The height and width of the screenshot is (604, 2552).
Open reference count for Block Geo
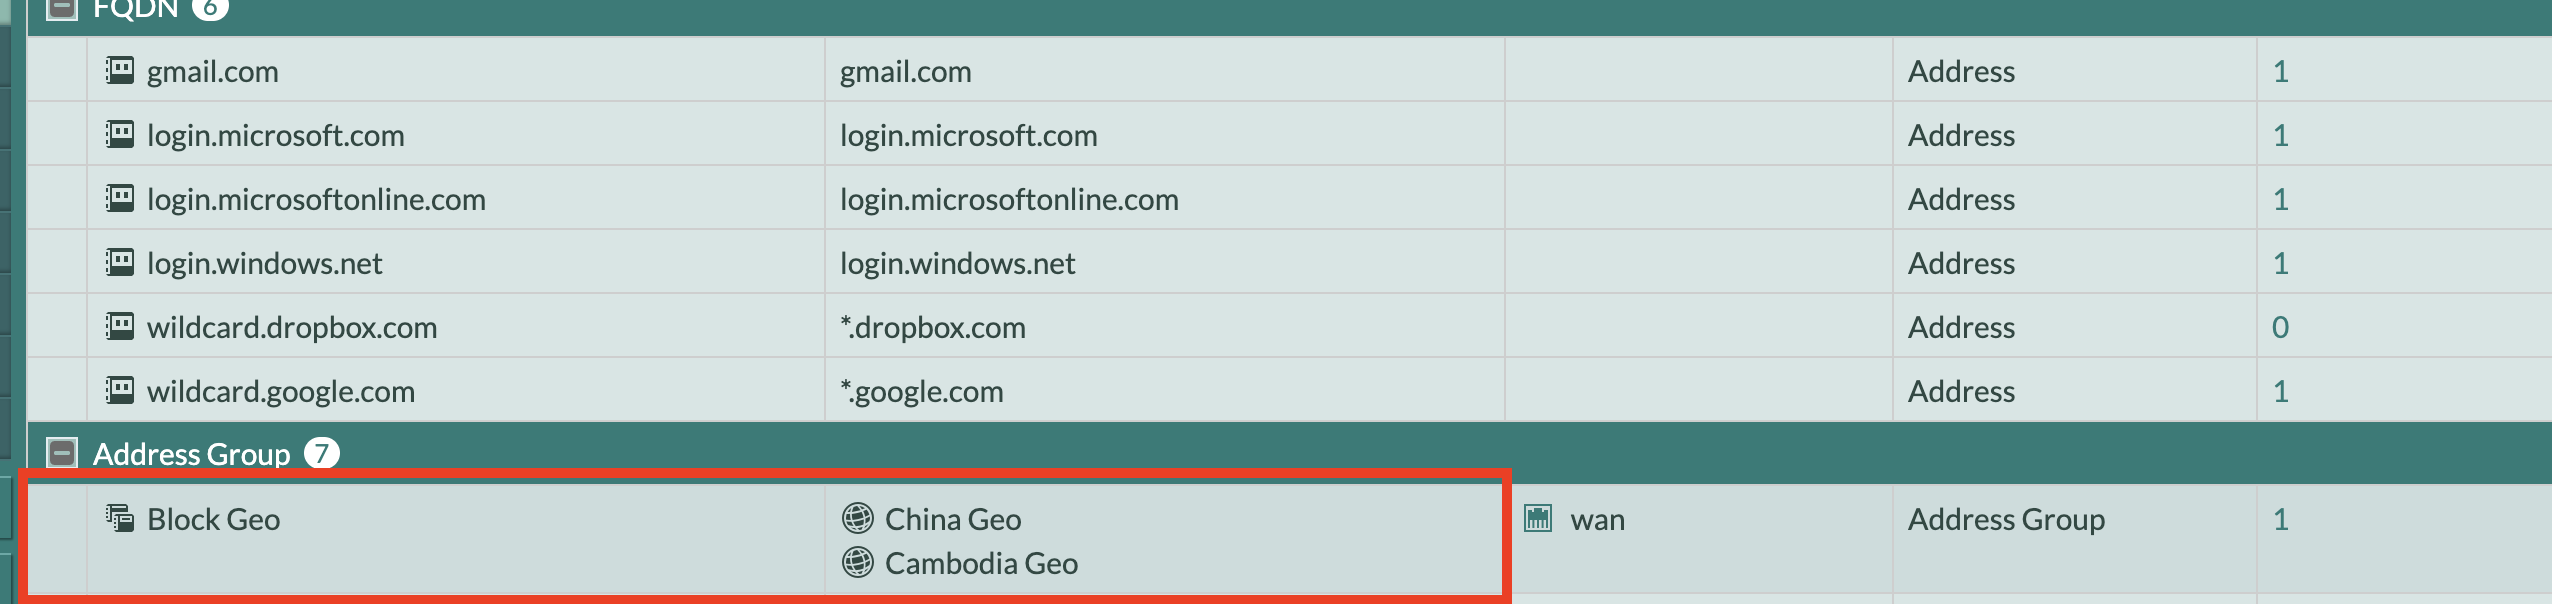(x=2280, y=519)
